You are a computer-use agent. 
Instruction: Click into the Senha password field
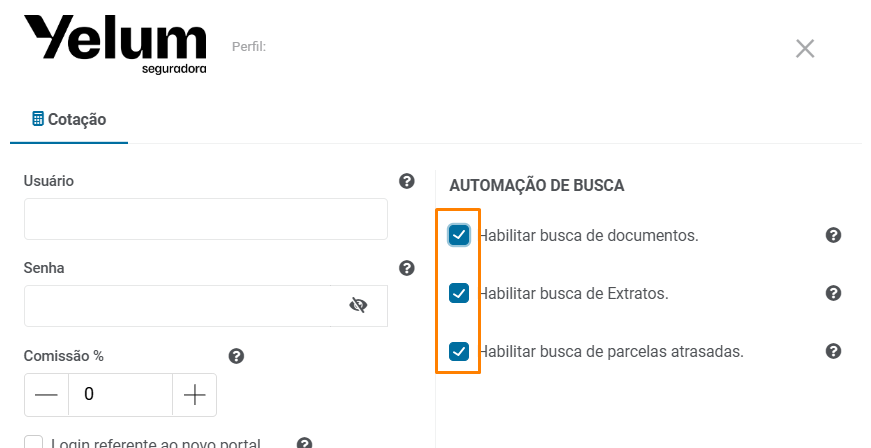coord(177,306)
